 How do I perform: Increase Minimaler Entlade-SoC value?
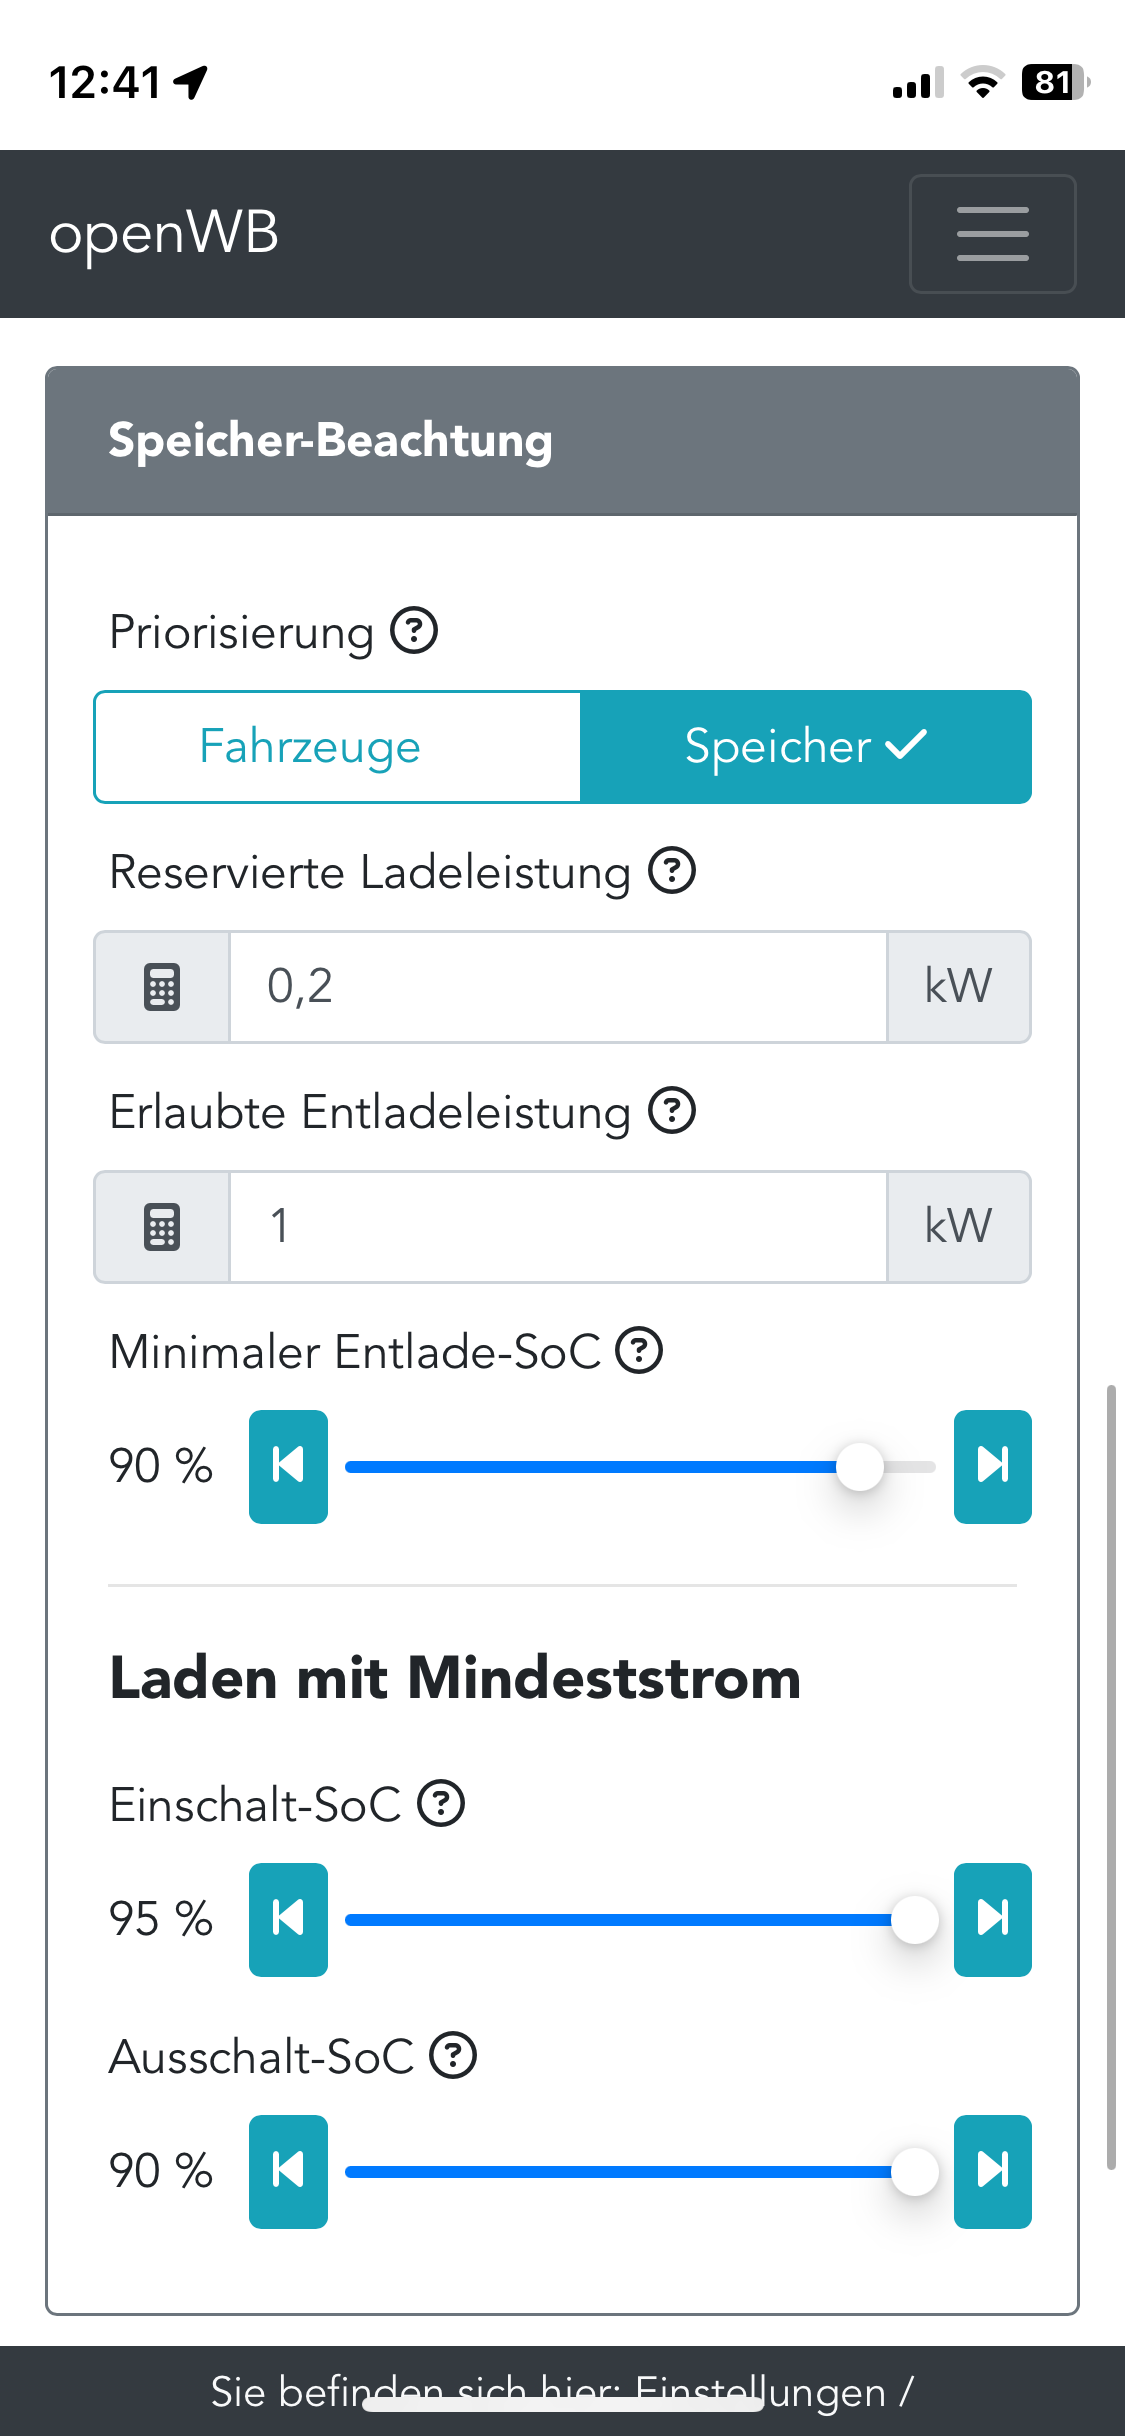(992, 1466)
